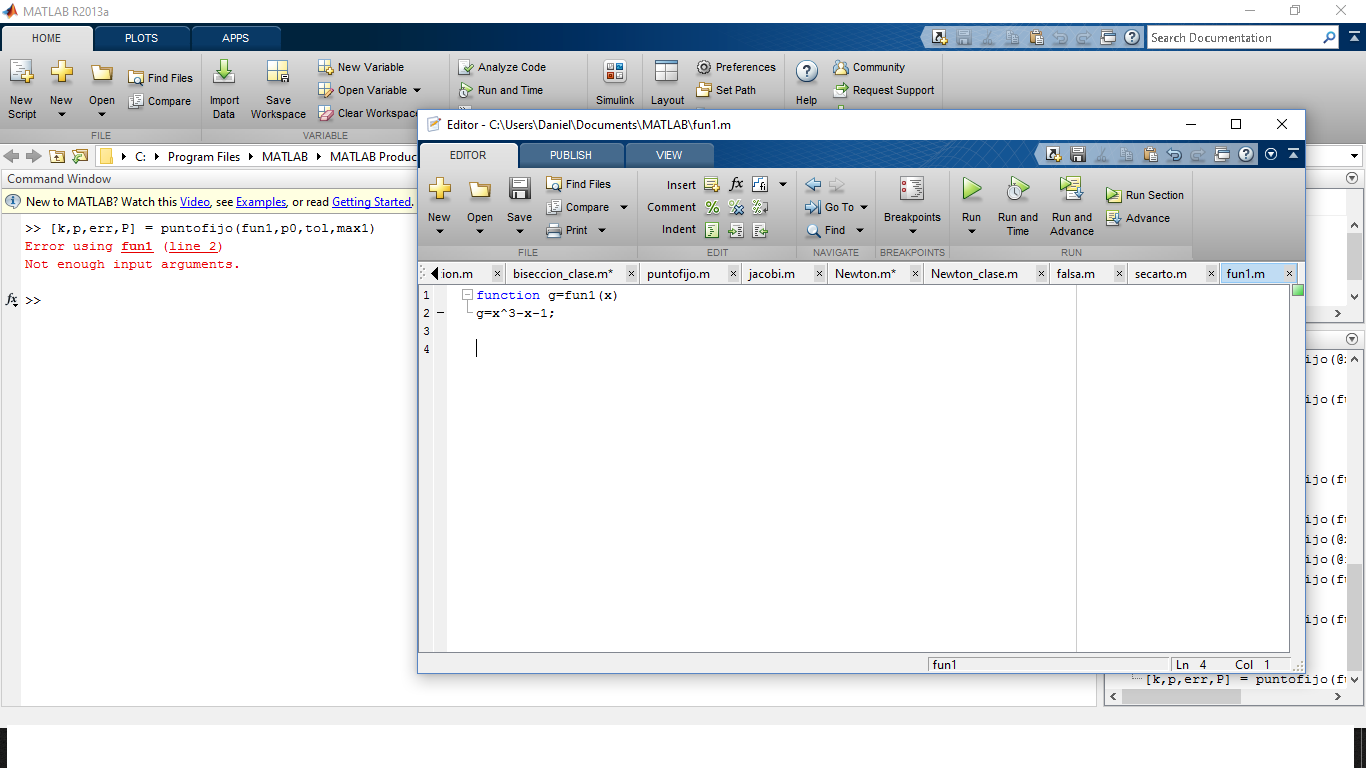This screenshot has width=1366, height=768.
Task: Click Find Files in the Editor toolstrip
Action: (x=578, y=184)
